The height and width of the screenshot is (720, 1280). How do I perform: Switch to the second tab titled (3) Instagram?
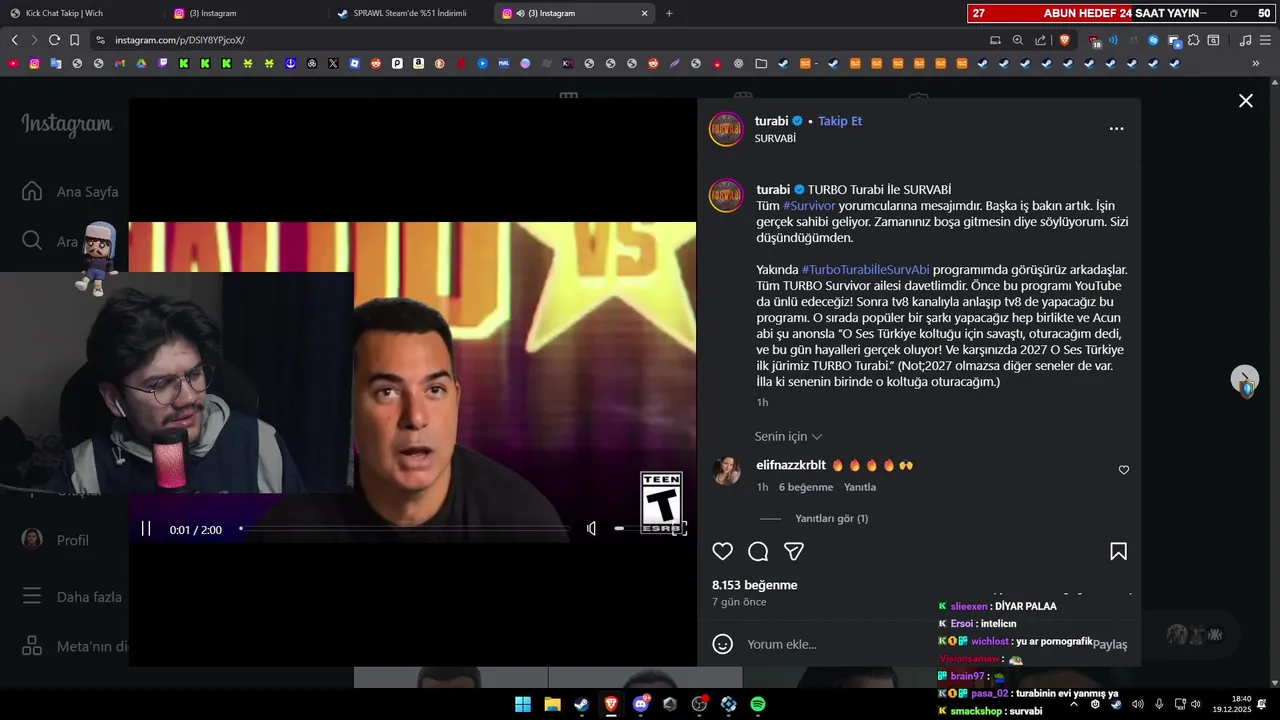(x=246, y=13)
